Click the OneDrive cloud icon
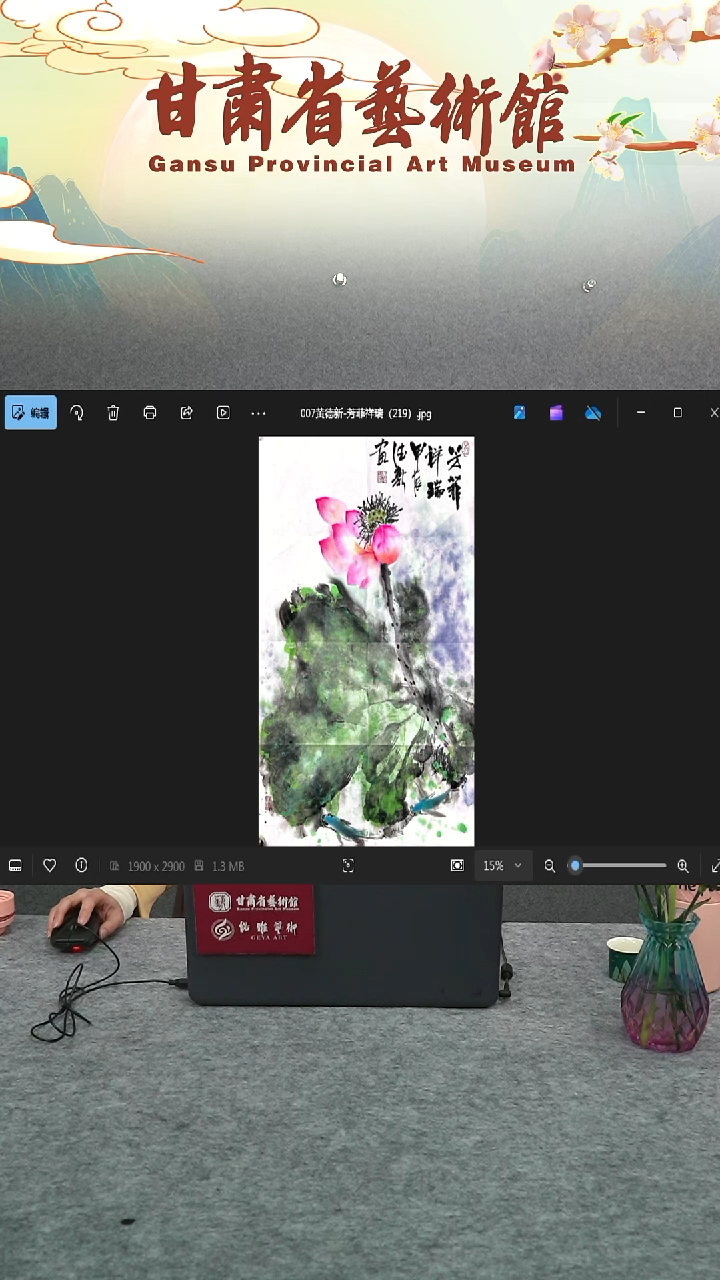The width and height of the screenshot is (720, 1280). [593, 413]
